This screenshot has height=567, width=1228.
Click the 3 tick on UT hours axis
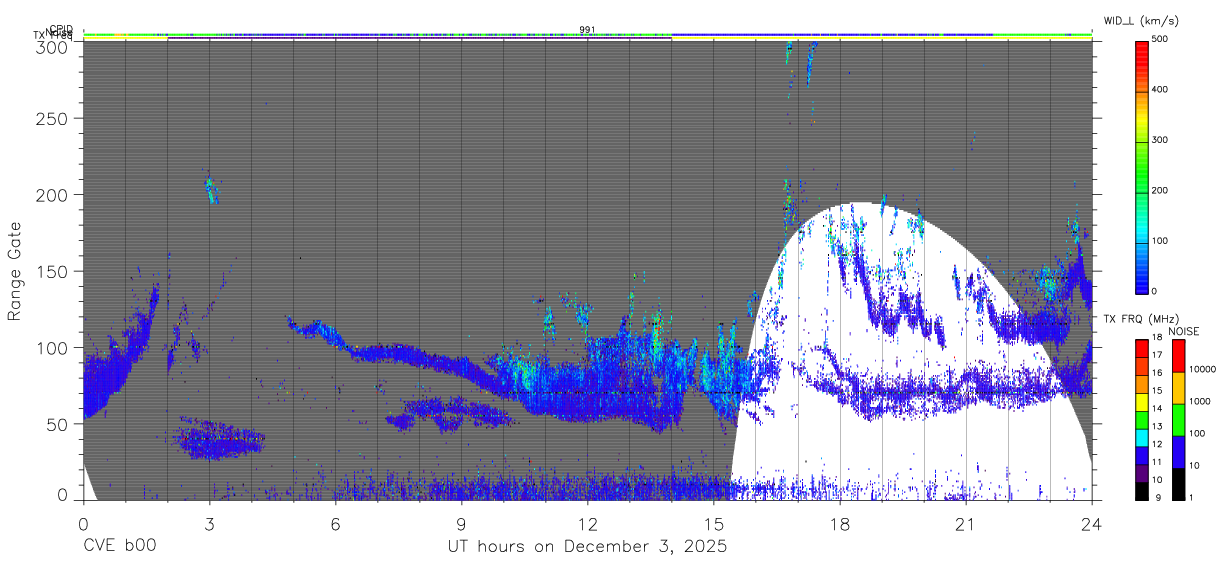(209, 523)
